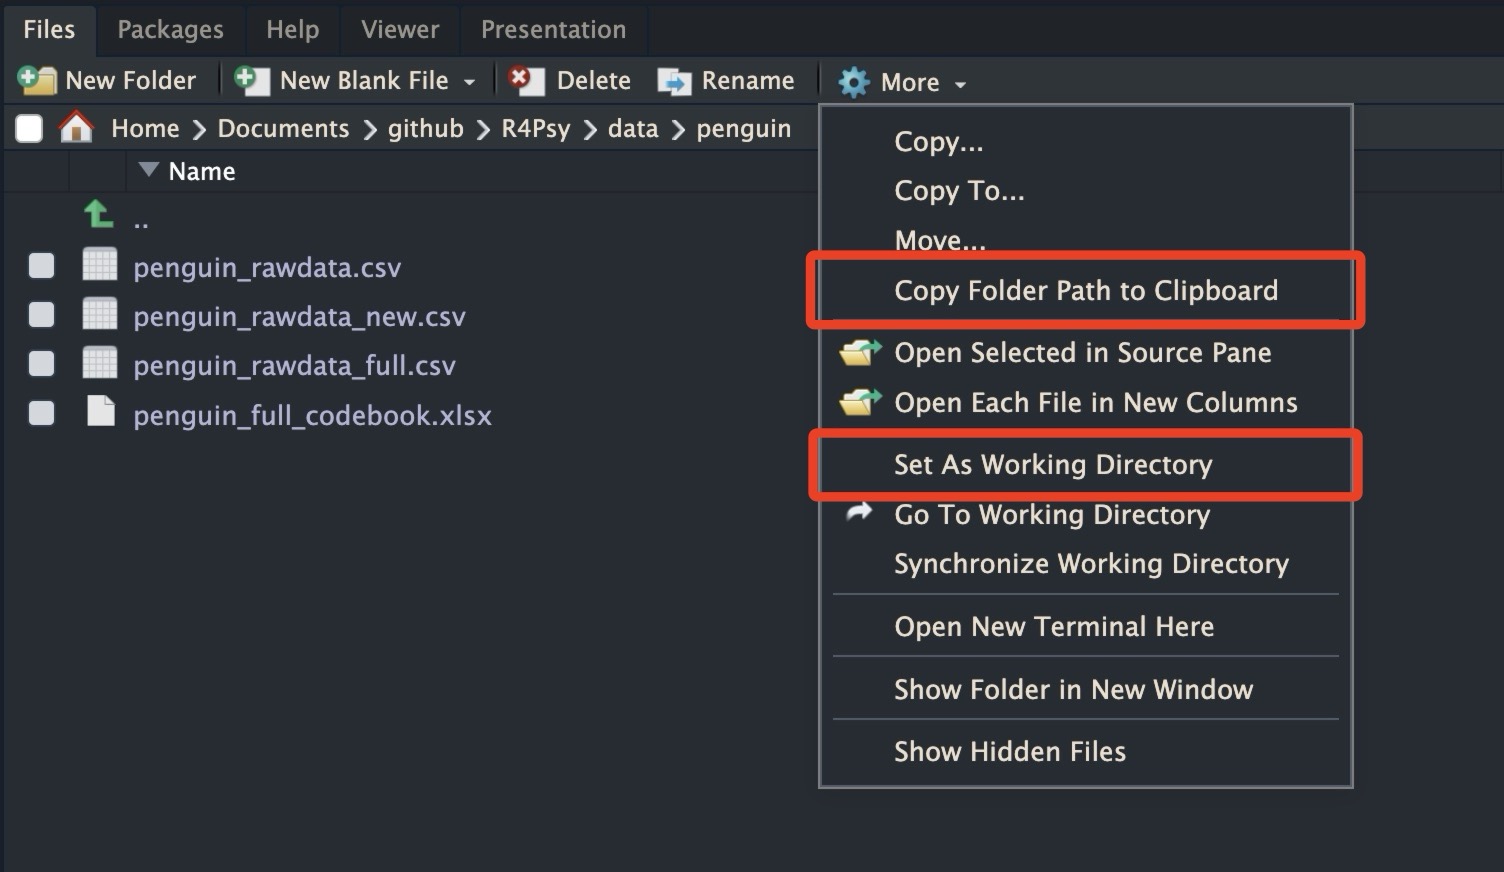This screenshot has width=1504, height=872.
Task: Click the More menu dropdown arrow
Action: coord(960,84)
